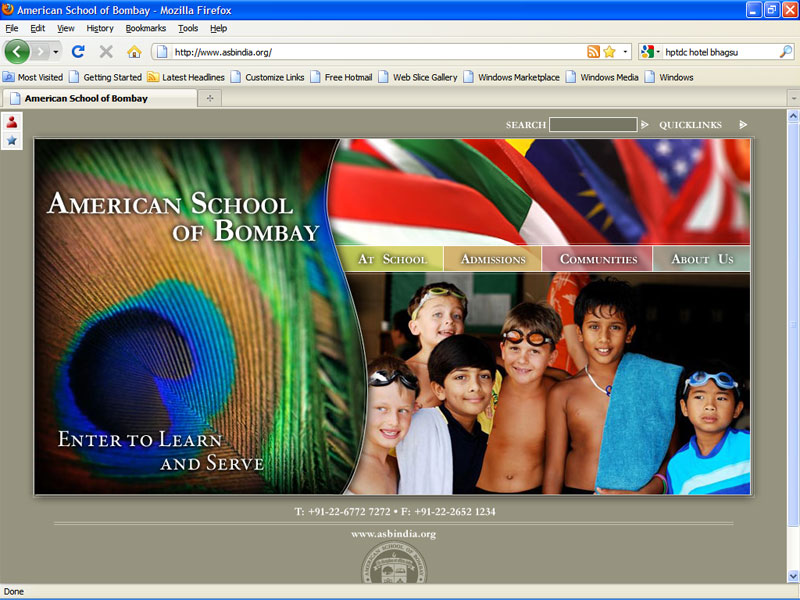Screen dimensions: 800x600
Task: Click the red person sidebar icon
Action: 12,122
